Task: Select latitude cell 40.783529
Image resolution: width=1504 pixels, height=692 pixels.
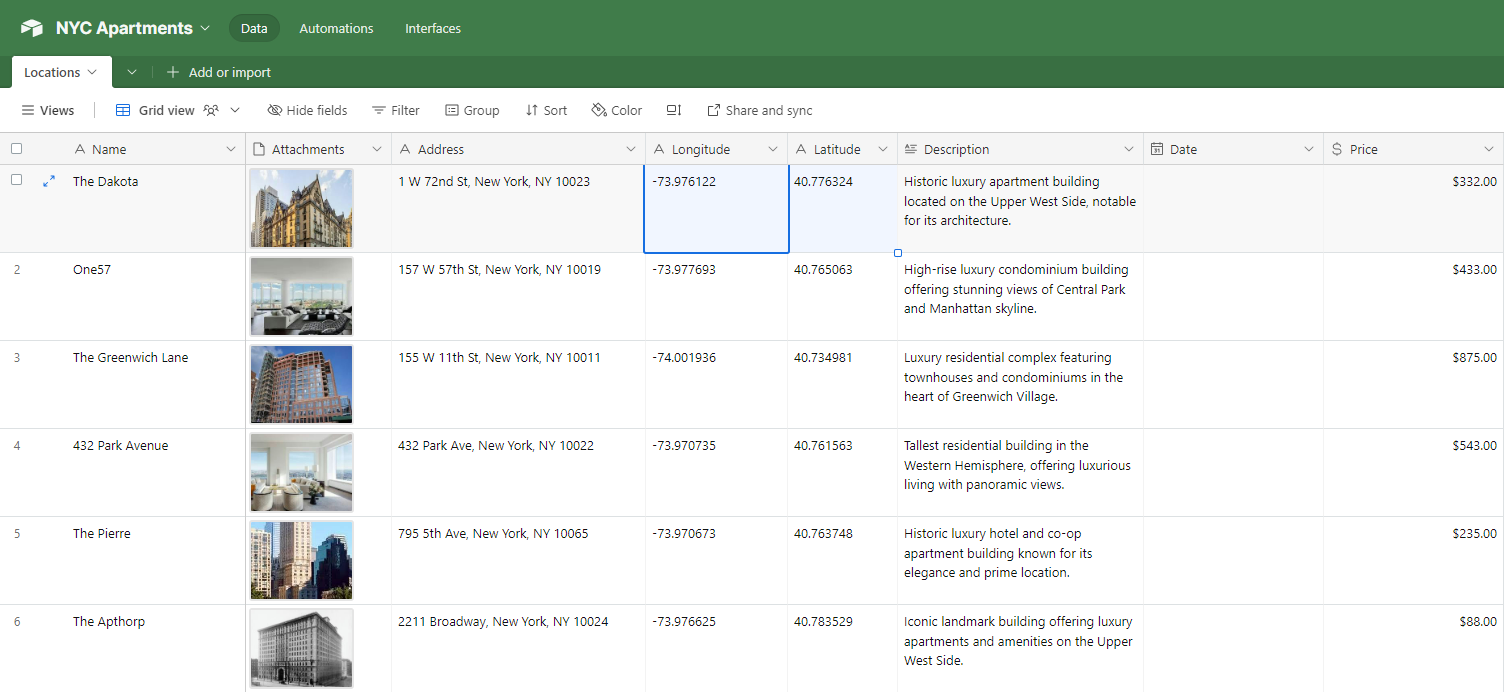Action: (842, 648)
